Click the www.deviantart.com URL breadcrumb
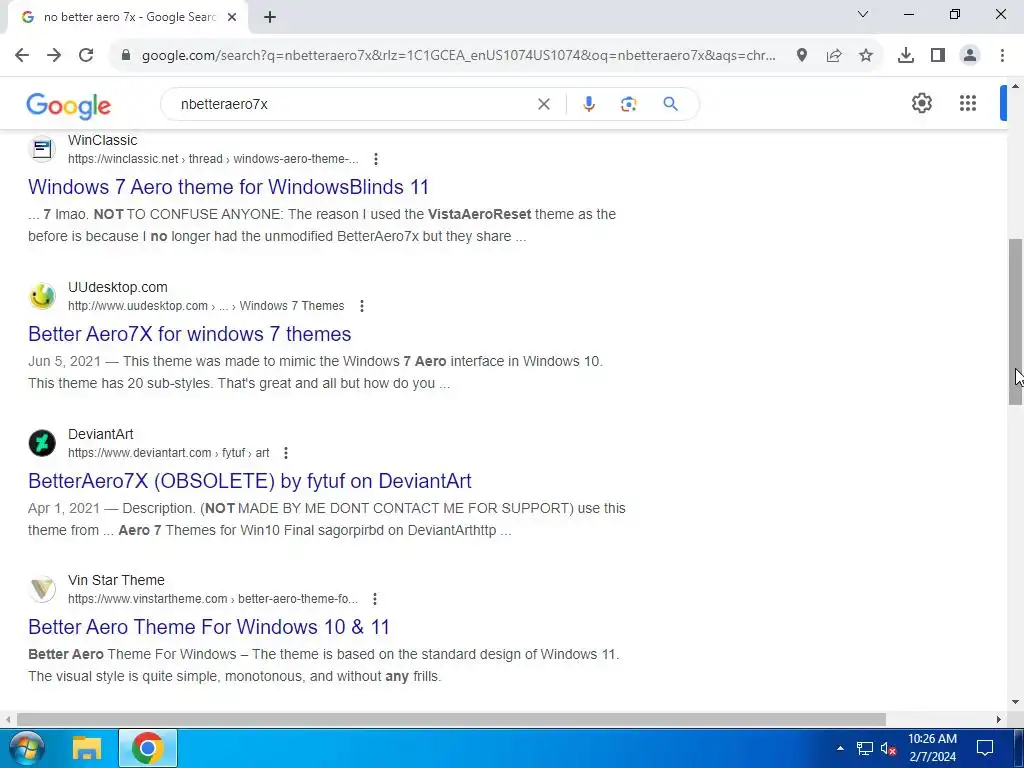Image resolution: width=1024 pixels, height=768 pixels. (168, 453)
